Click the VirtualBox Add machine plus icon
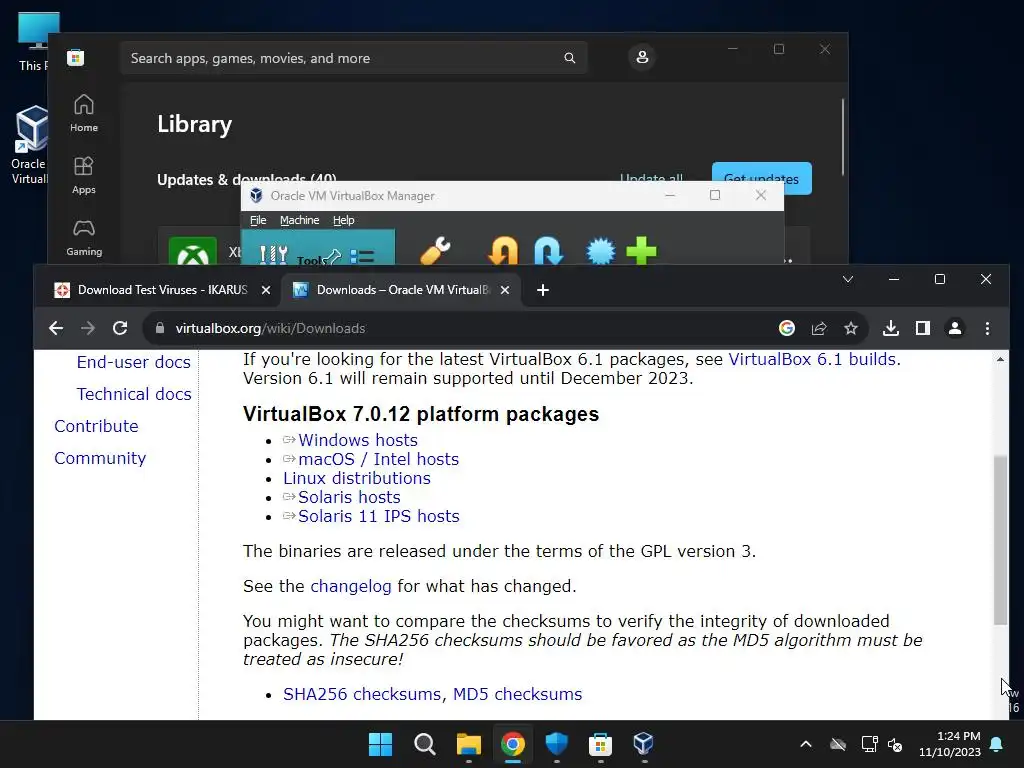Image resolution: width=1024 pixels, height=768 pixels. [641, 251]
